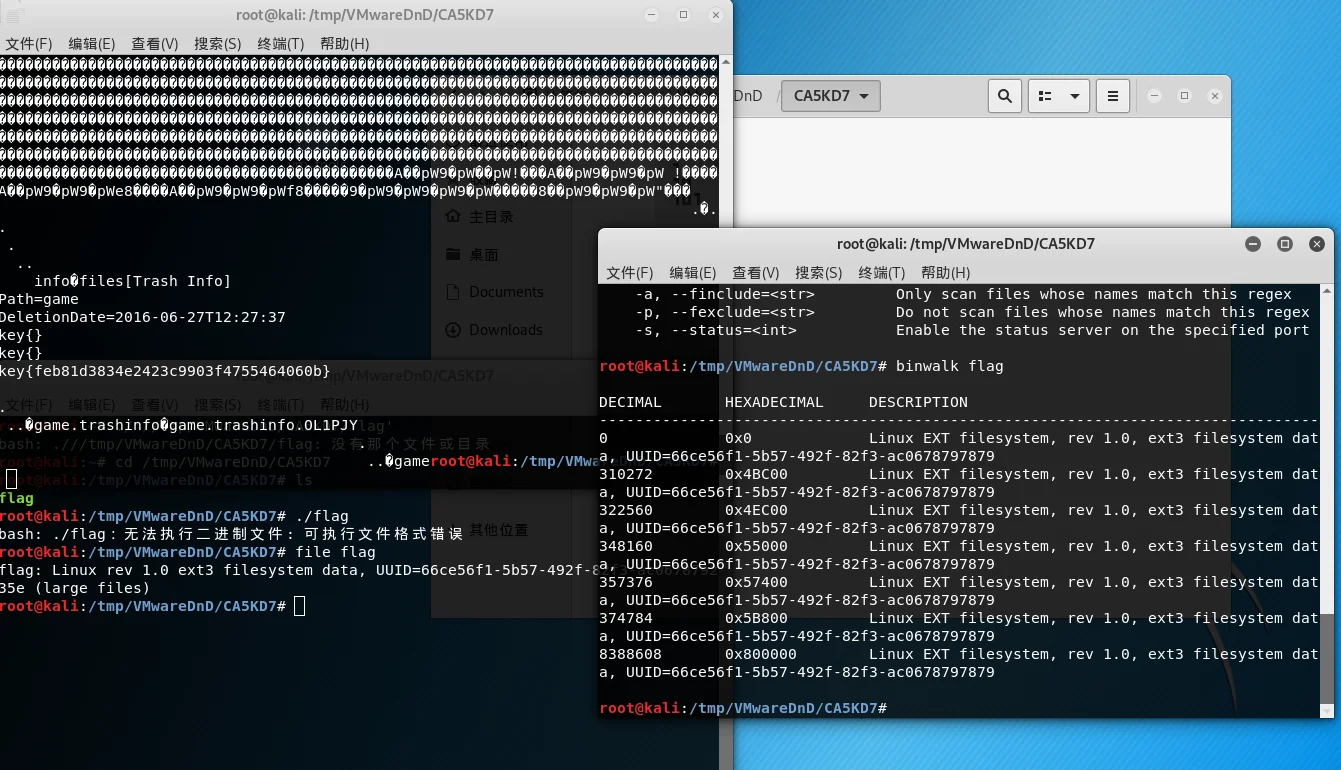
Task: Click the binwalk terminal vertical scrollbar
Action: pos(1327,500)
